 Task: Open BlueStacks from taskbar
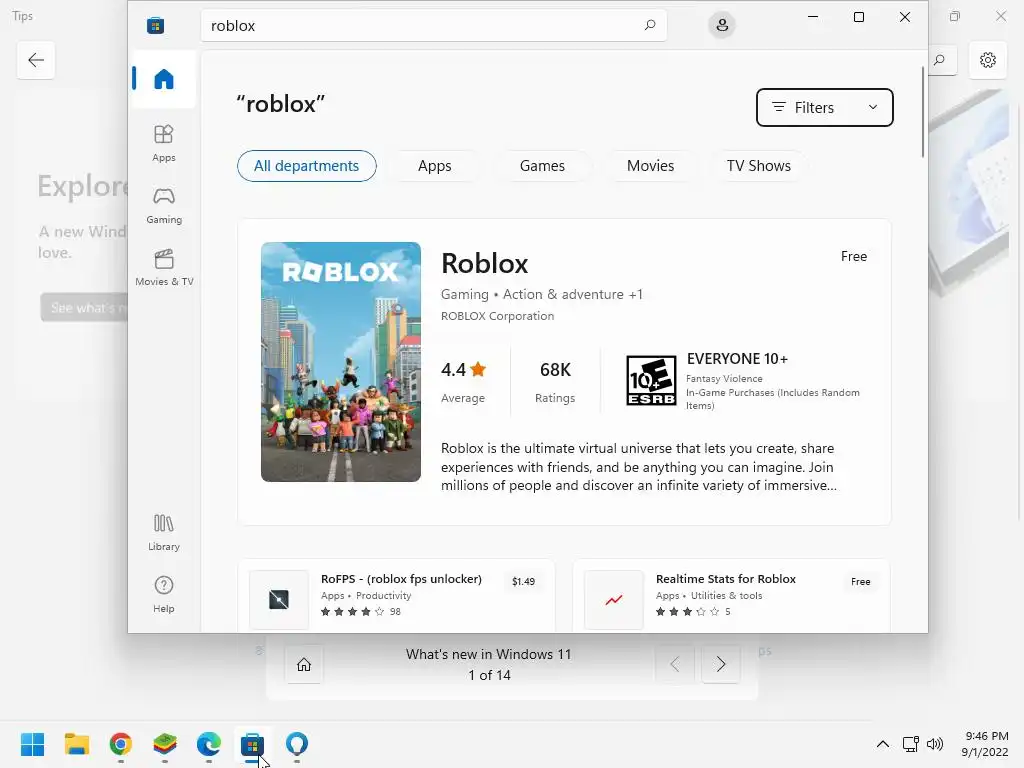coord(165,744)
